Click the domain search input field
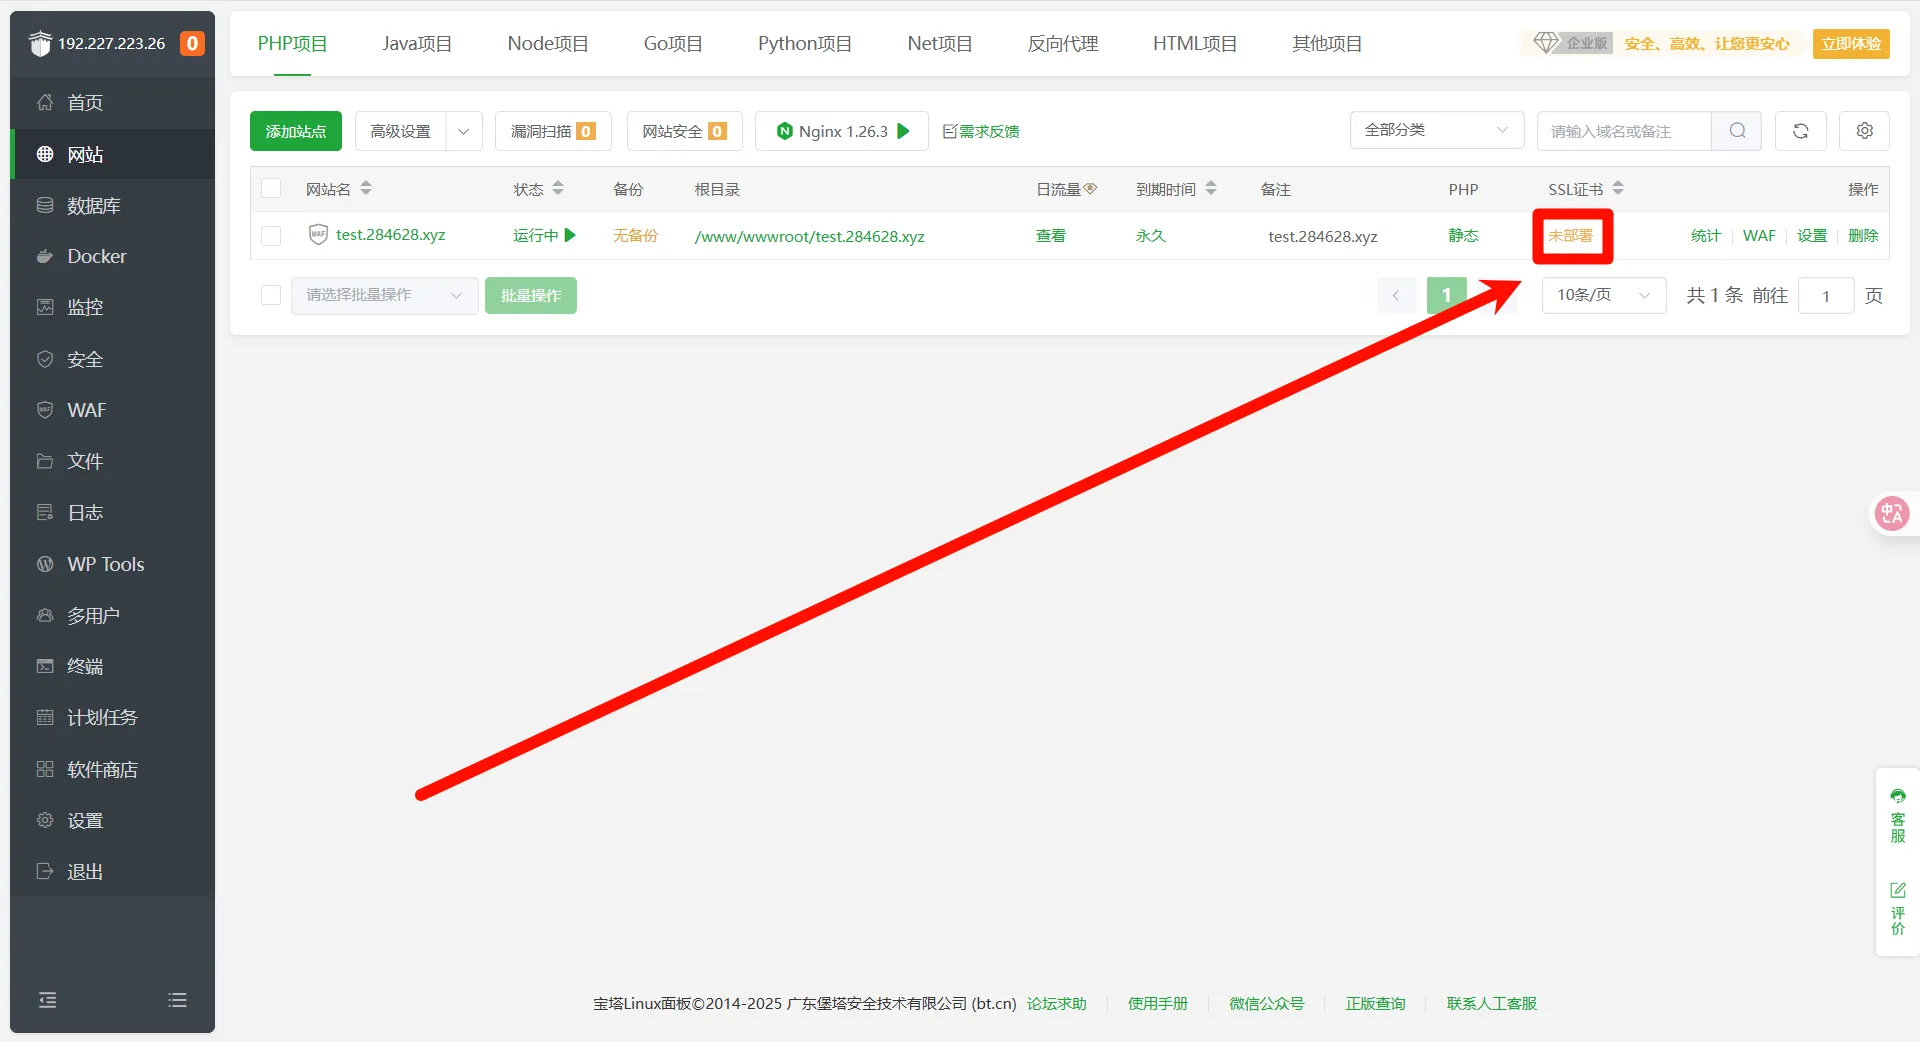This screenshot has height=1042, width=1920. (x=1623, y=131)
